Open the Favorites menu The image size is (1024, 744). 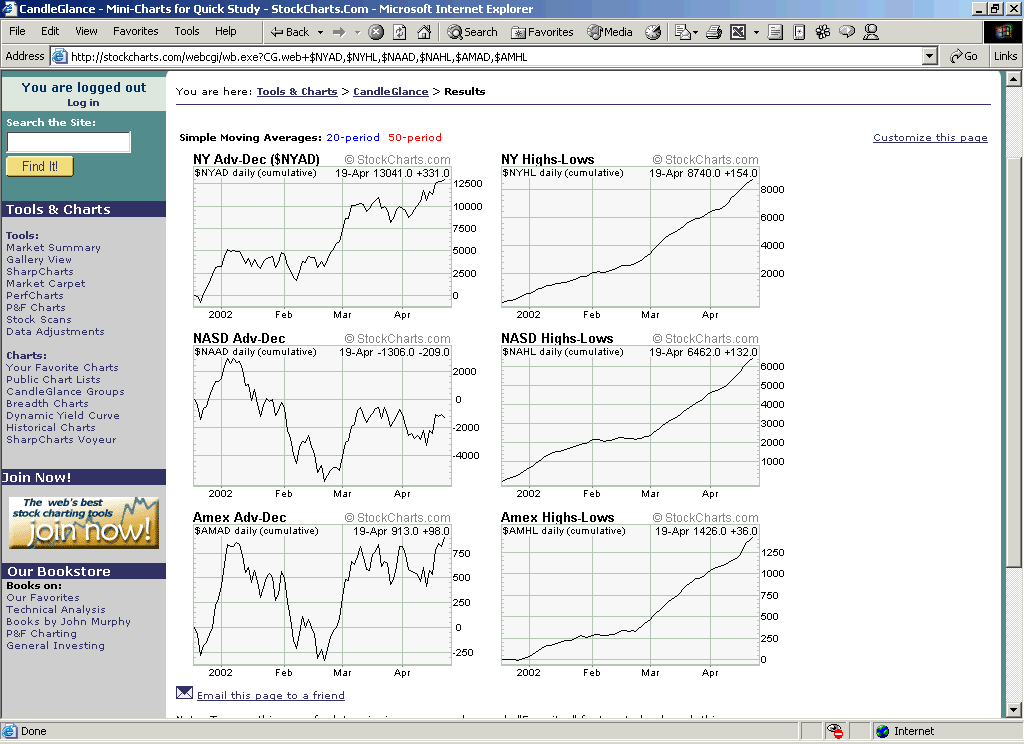pos(135,31)
